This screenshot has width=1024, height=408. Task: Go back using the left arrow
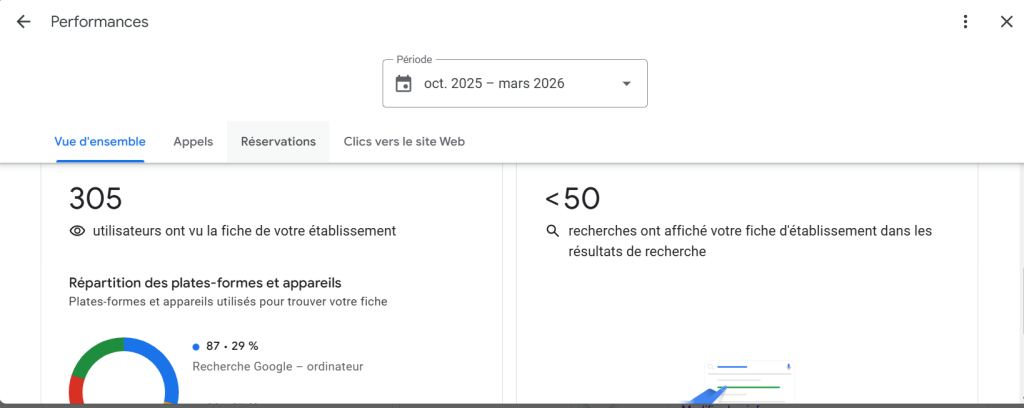pos(24,22)
